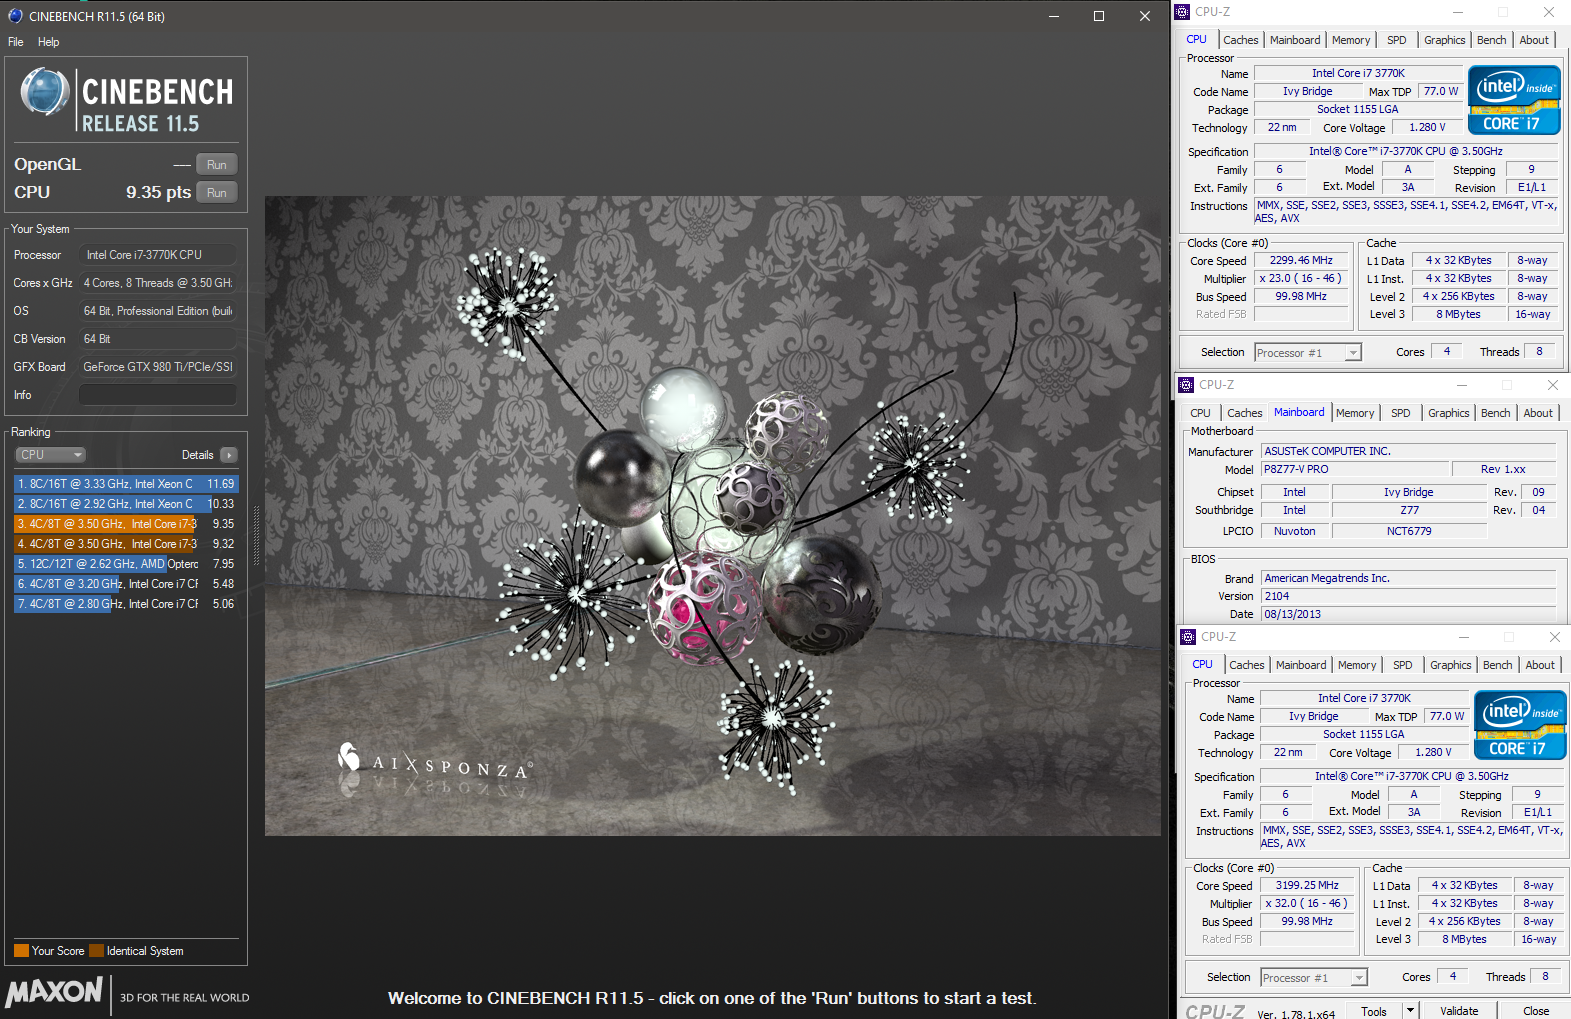The width and height of the screenshot is (1571, 1019).
Task: Open Memory tab in bottom CPU-Z window
Action: click(1357, 665)
